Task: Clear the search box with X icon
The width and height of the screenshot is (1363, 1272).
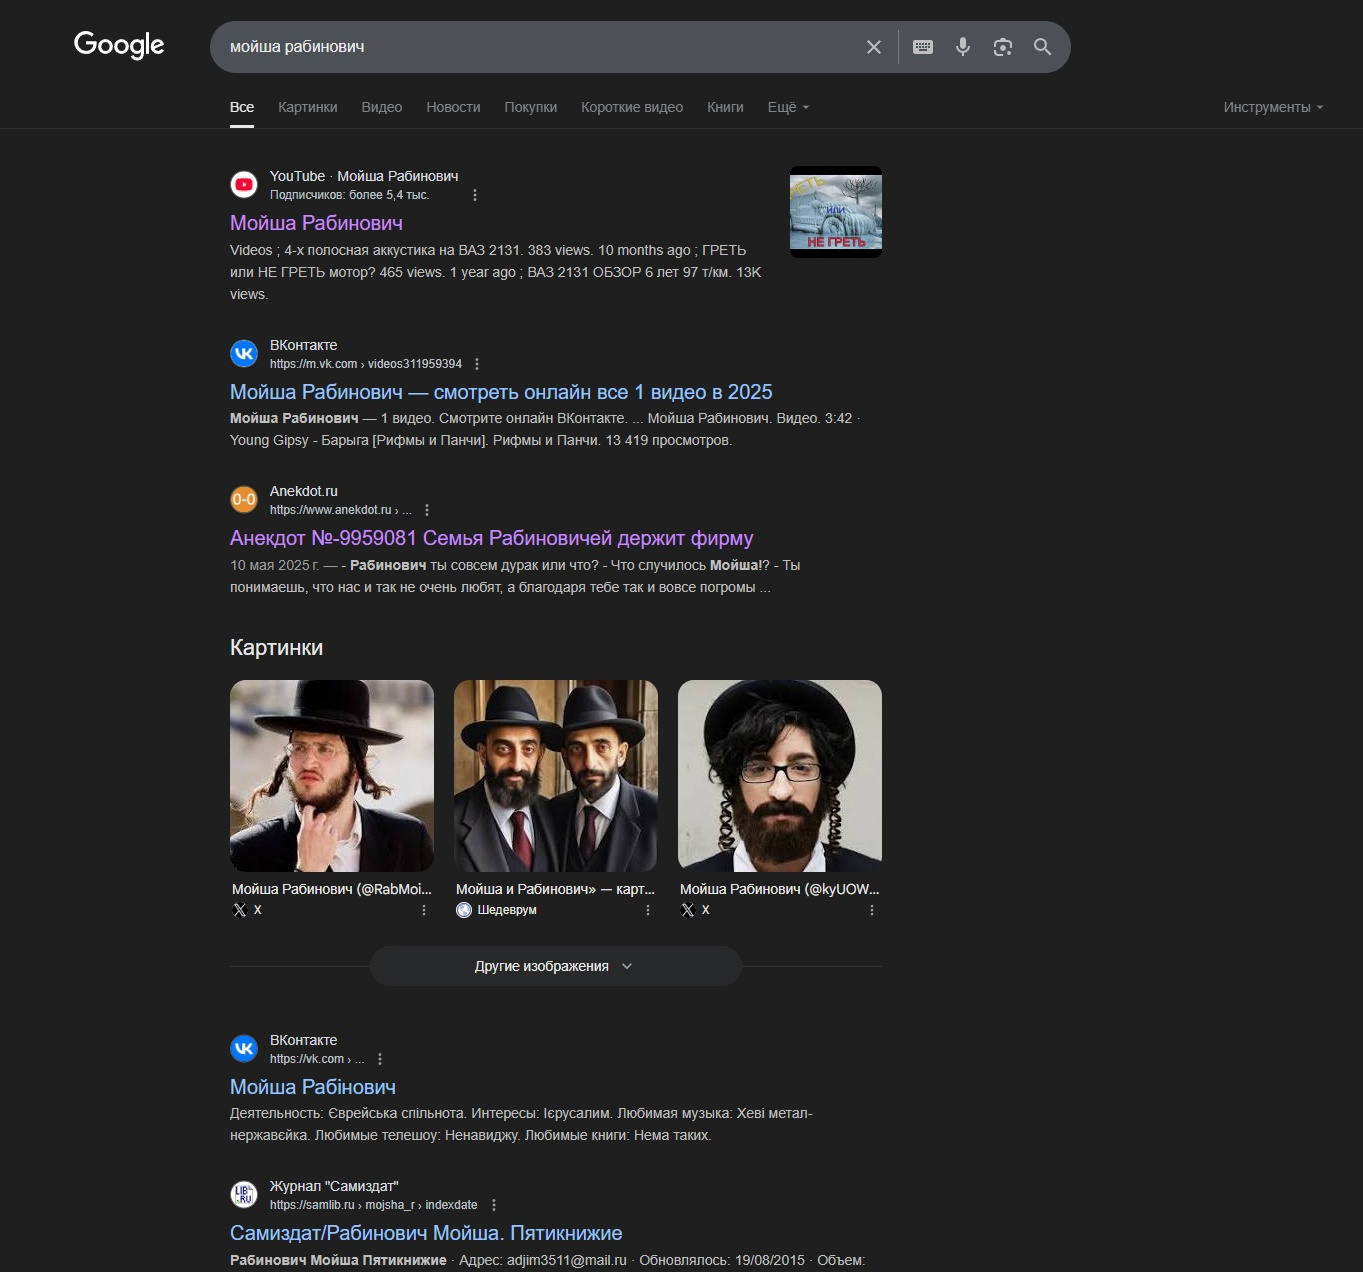Action: pyautogui.click(x=873, y=47)
